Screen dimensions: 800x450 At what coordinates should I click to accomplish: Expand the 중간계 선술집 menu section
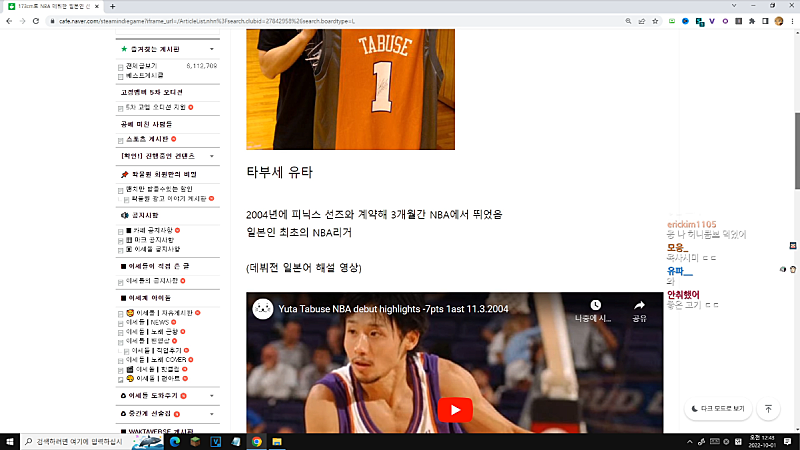click(x=212, y=412)
